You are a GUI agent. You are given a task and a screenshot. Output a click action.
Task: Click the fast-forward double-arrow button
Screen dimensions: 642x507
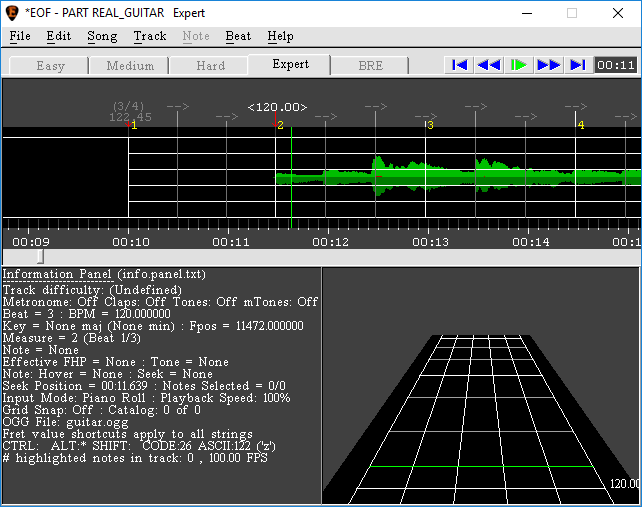[x=548, y=65]
